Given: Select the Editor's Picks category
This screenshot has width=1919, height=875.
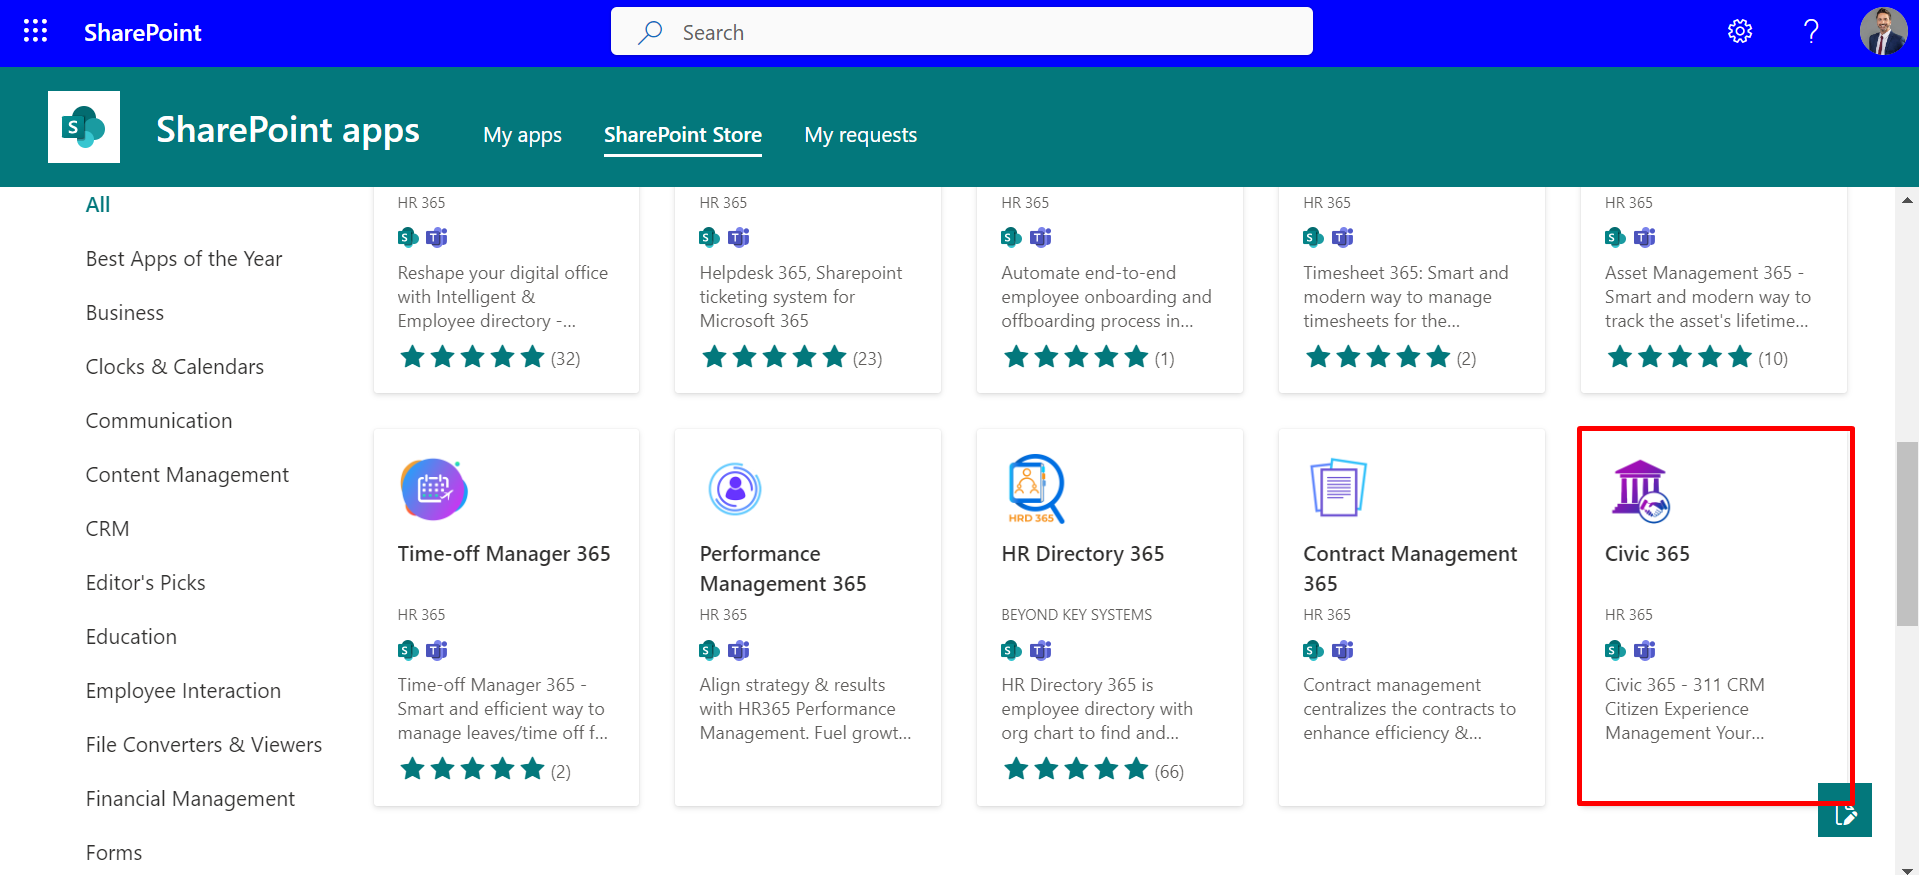Looking at the screenshot, I should tap(146, 583).
